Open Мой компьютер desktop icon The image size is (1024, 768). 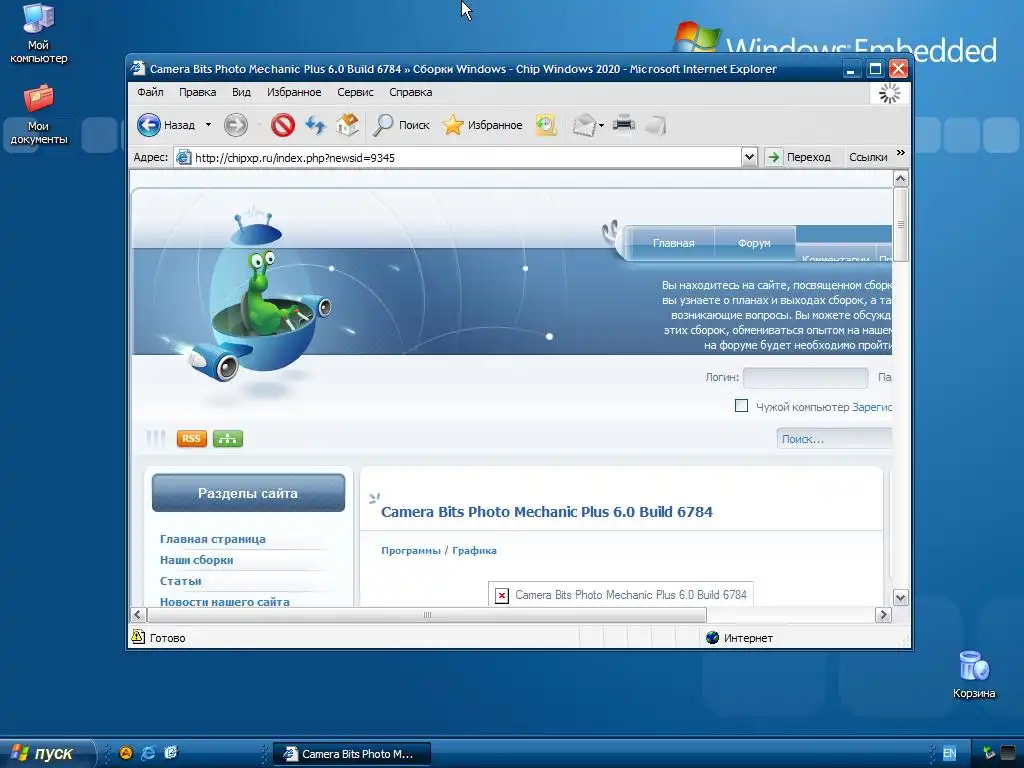click(39, 33)
